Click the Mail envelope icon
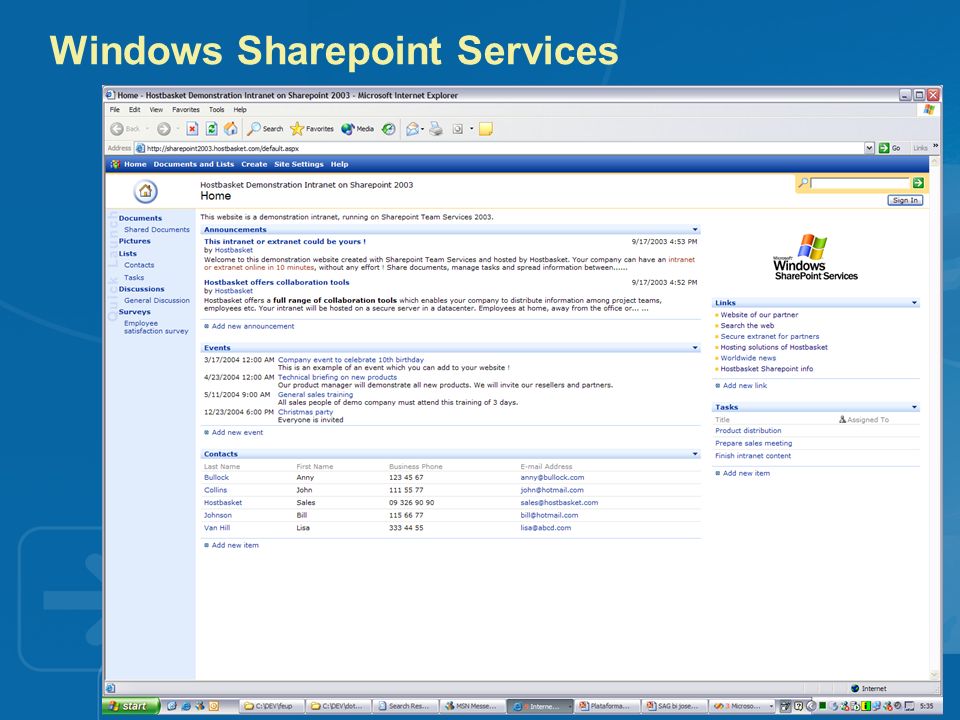Viewport: 960px width, 720px height. [x=413, y=129]
